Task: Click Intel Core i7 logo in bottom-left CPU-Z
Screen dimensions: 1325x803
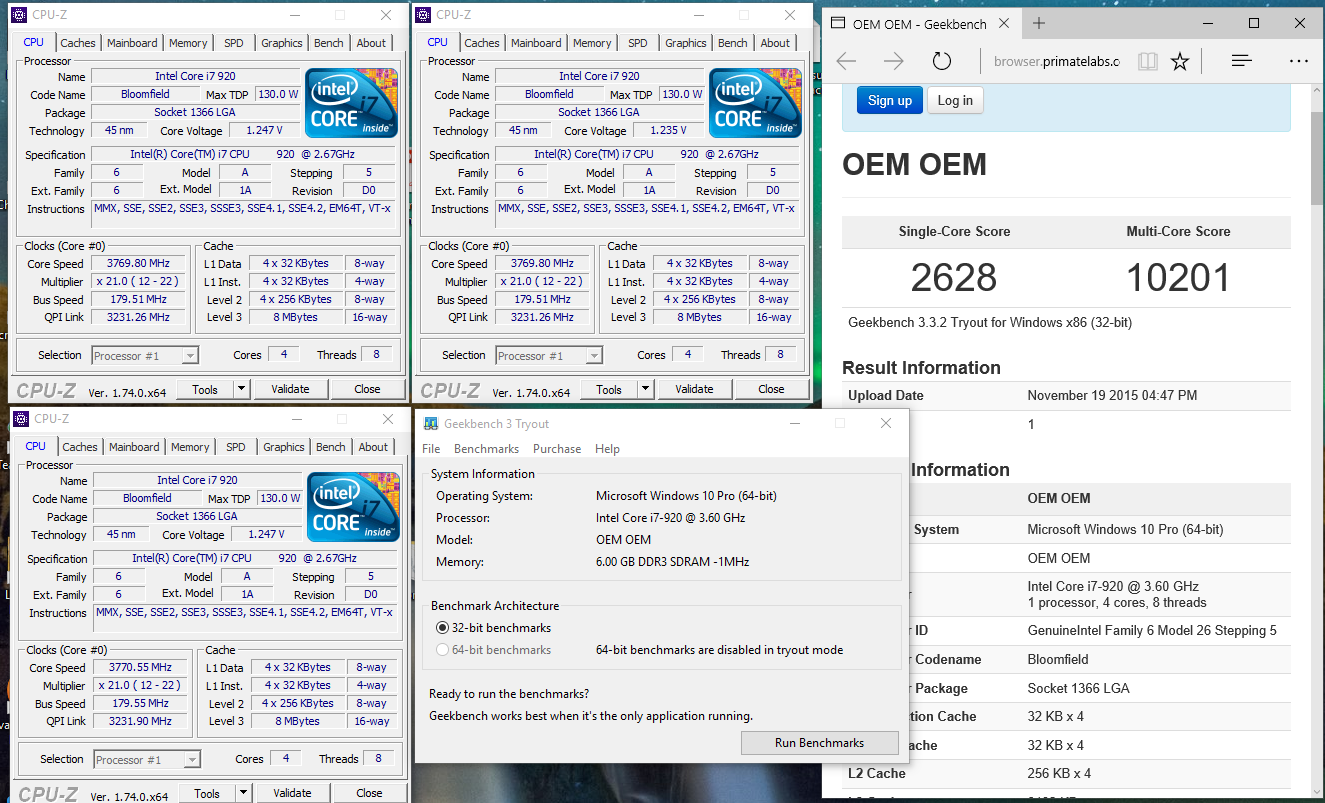Action: (x=354, y=506)
